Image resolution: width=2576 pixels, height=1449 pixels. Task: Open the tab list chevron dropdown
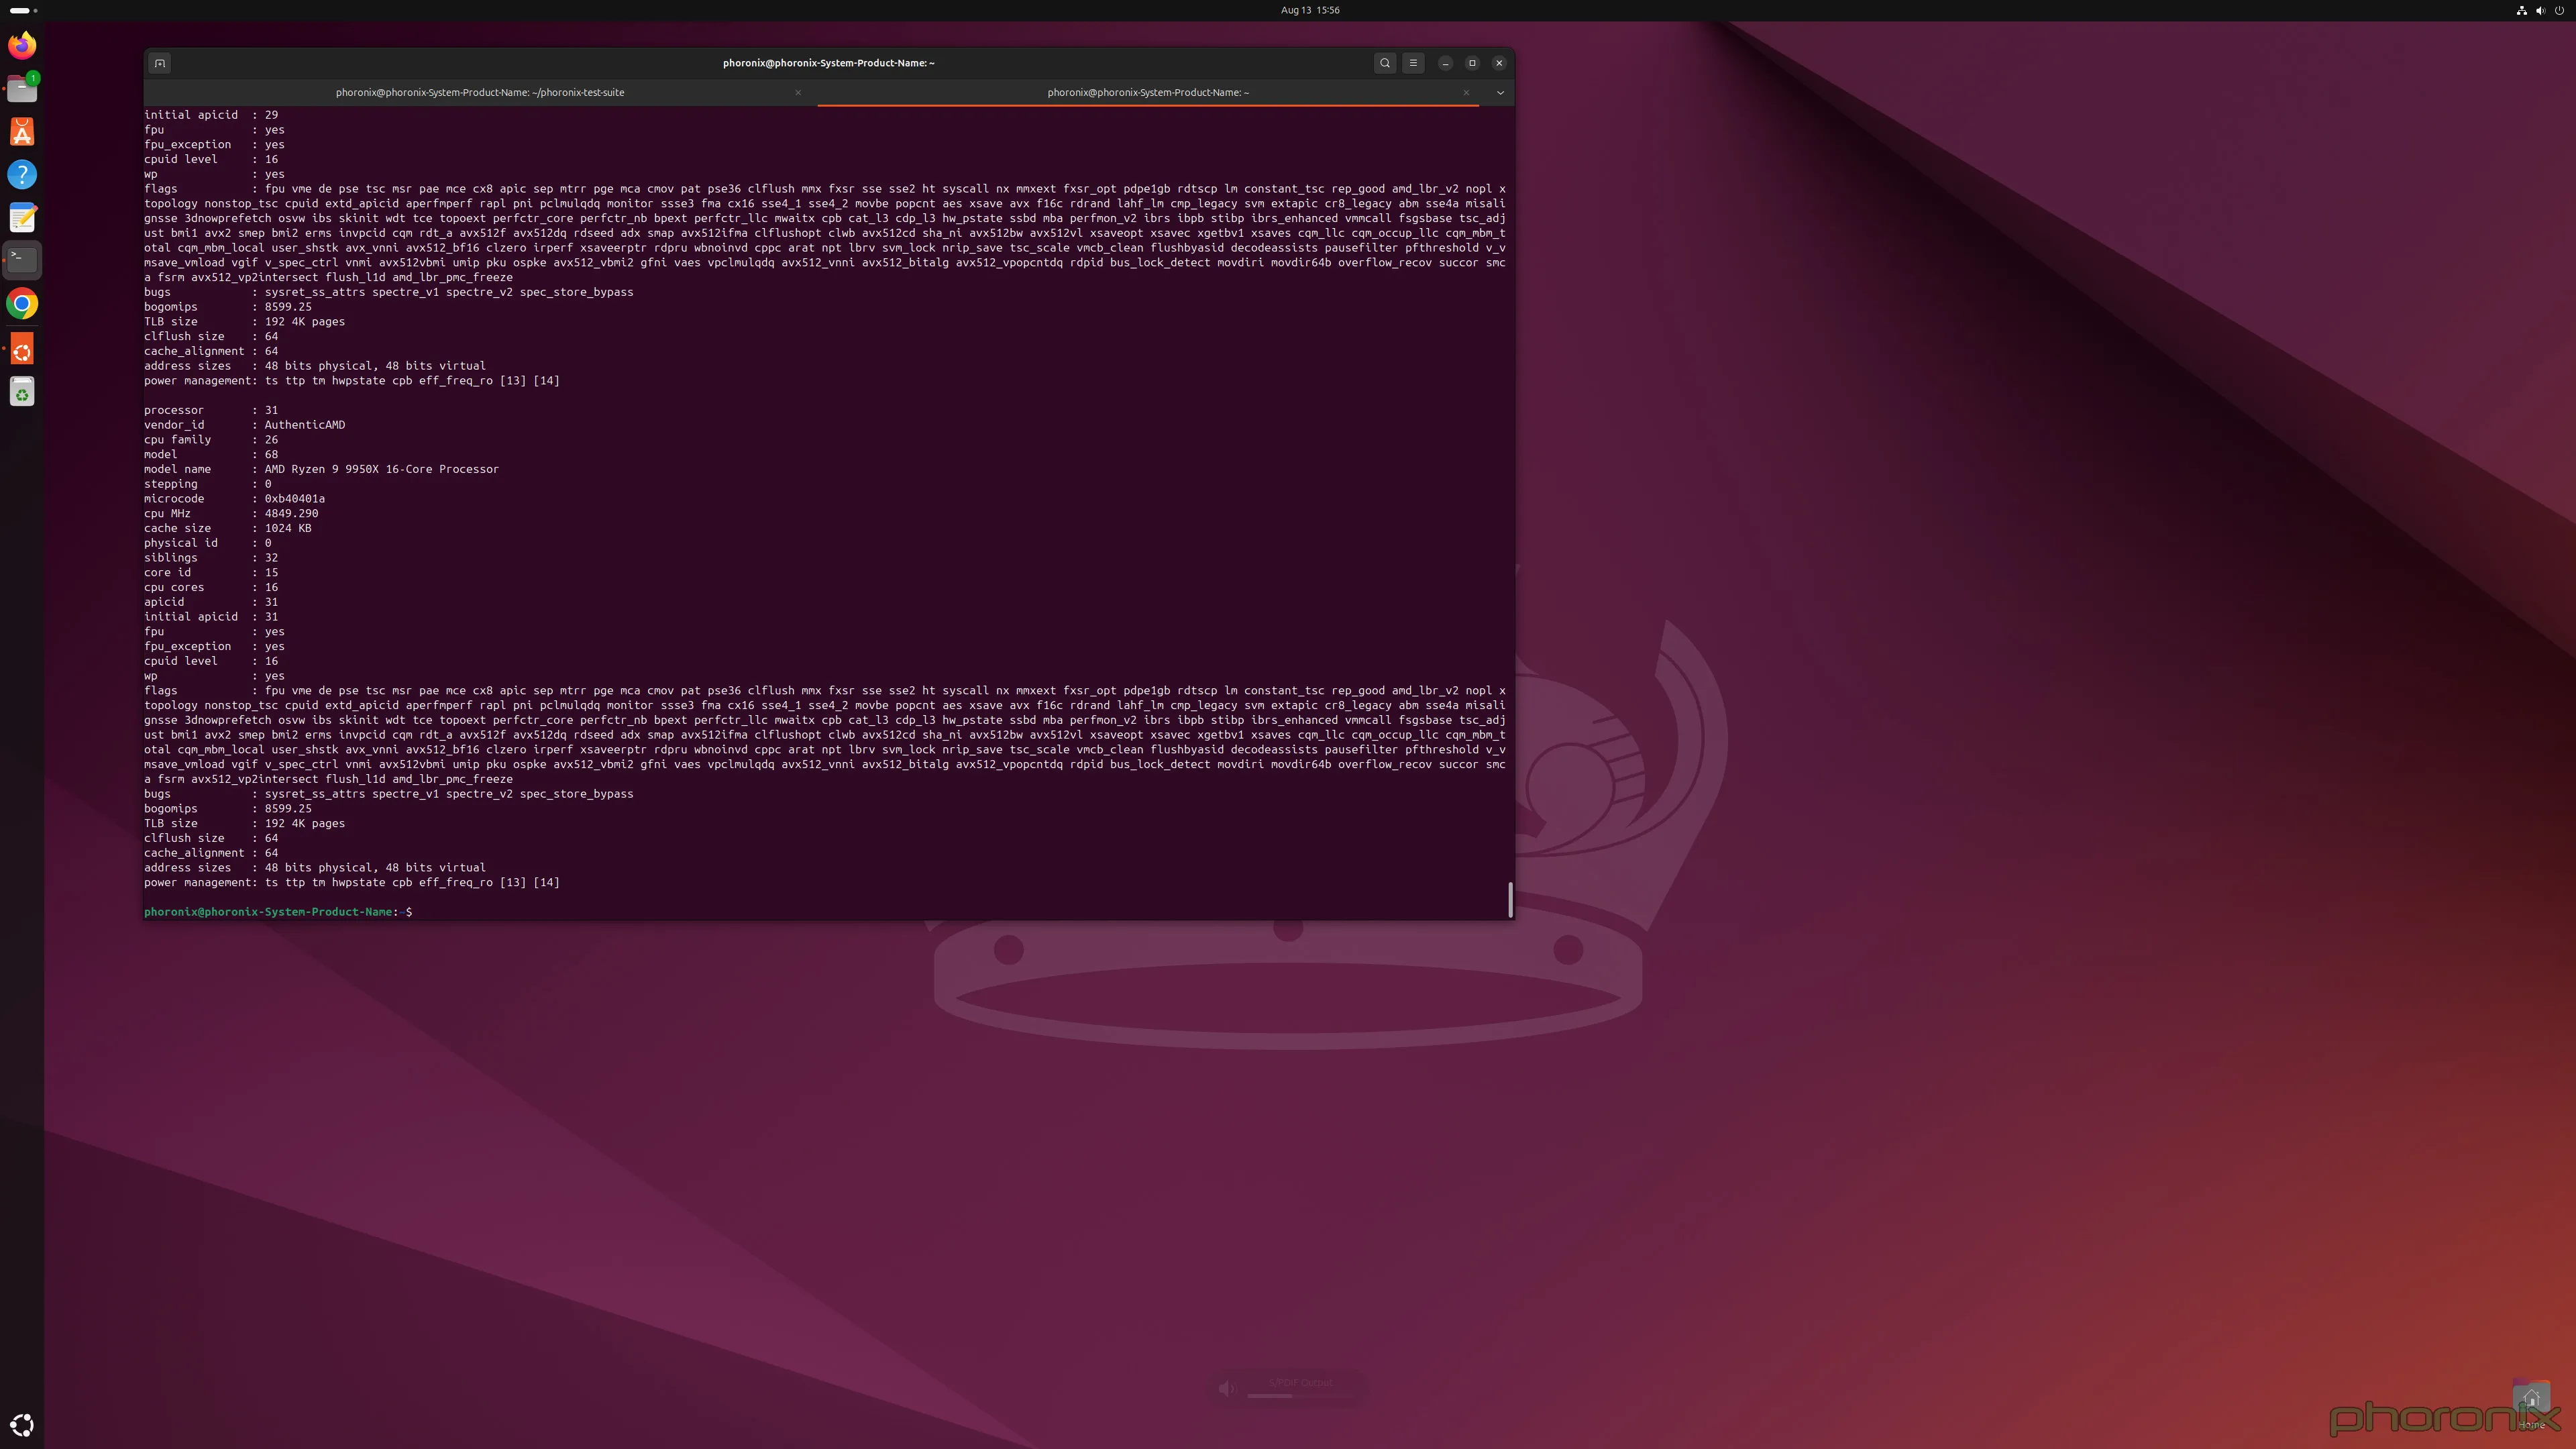click(x=1499, y=92)
